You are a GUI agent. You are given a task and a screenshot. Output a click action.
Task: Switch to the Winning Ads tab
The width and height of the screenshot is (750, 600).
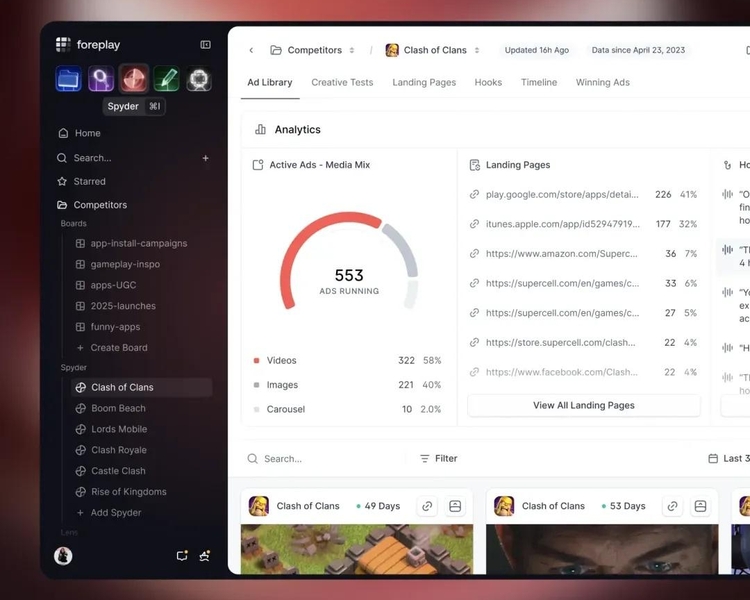(x=602, y=83)
